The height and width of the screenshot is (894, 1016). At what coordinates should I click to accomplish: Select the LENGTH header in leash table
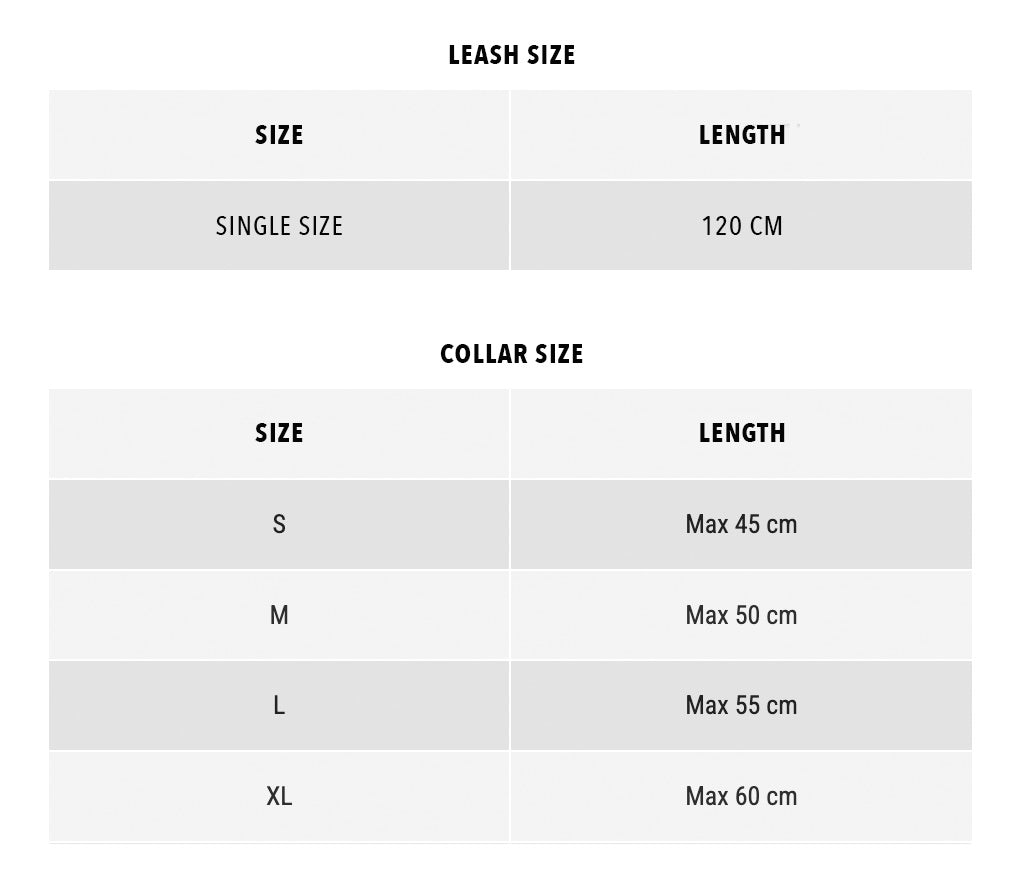(x=742, y=135)
